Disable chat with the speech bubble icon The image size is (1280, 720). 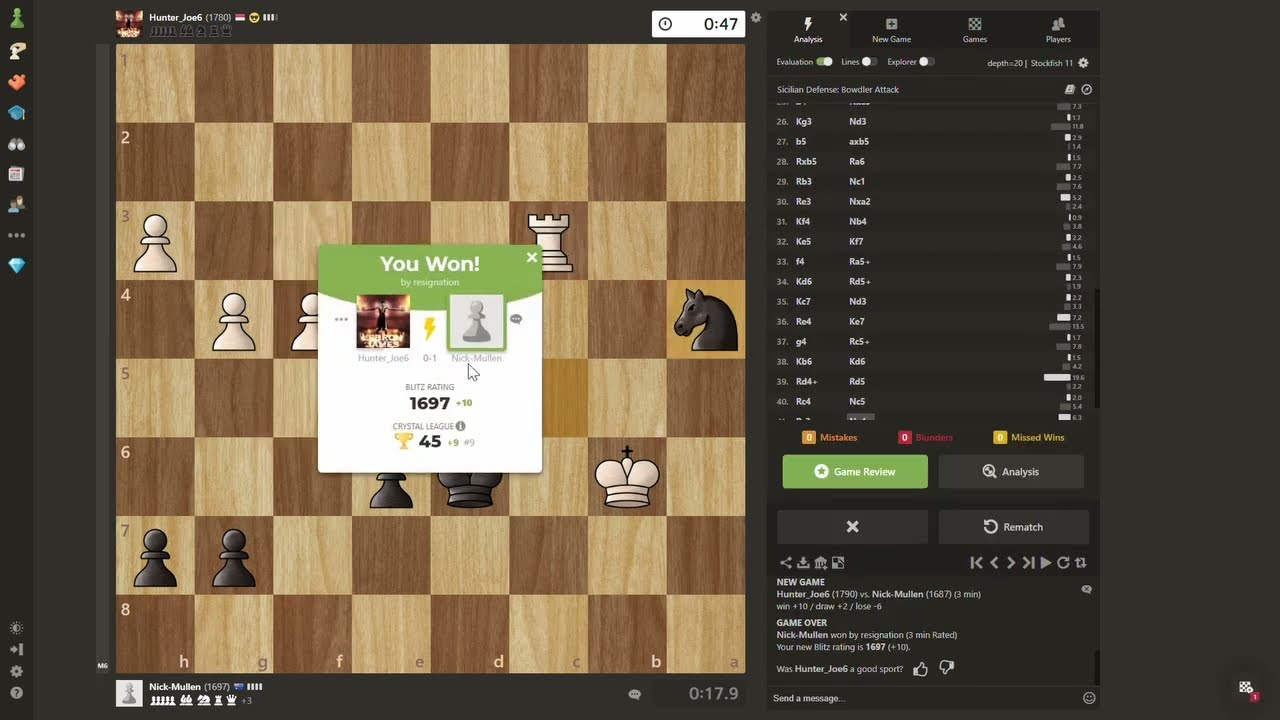[1087, 590]
